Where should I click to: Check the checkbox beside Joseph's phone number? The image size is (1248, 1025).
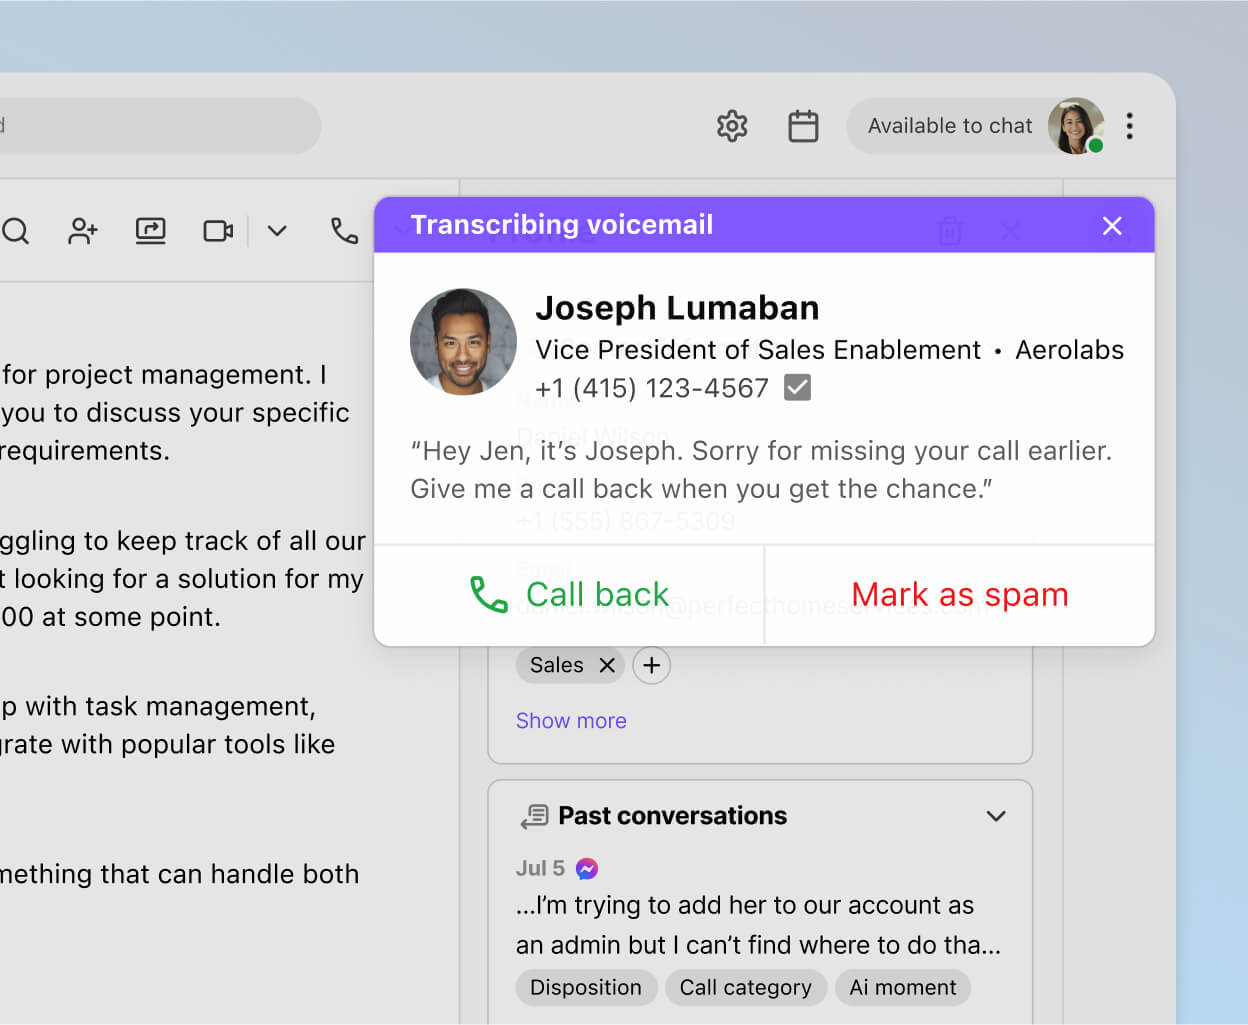[797, 387]
